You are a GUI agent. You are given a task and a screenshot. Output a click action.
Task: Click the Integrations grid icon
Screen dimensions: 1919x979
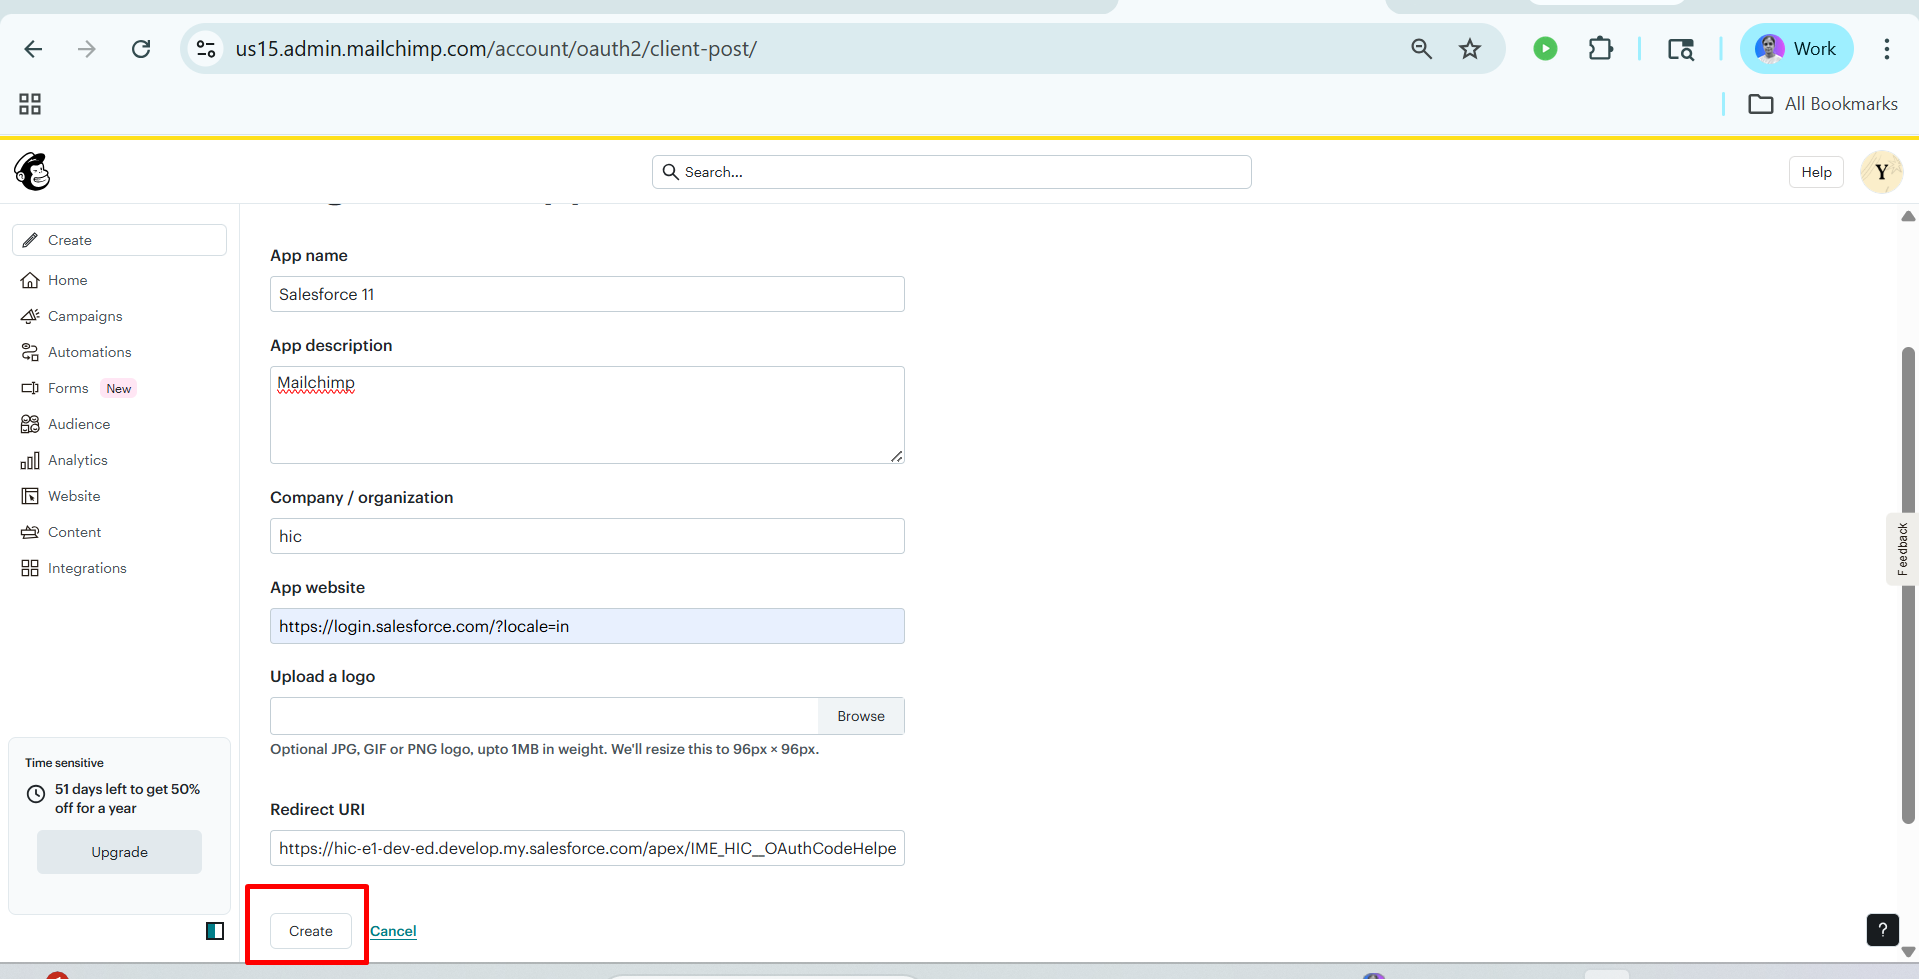click(30, 568)
